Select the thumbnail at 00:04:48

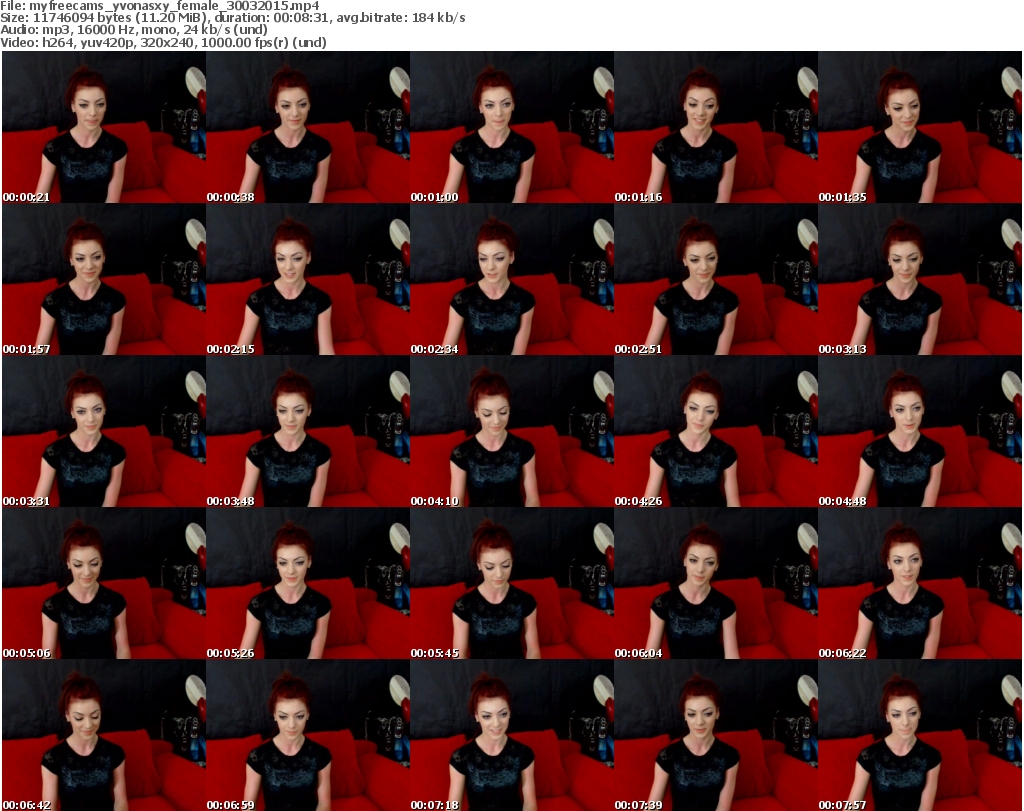pyautogui.click(x=920, y=432)
